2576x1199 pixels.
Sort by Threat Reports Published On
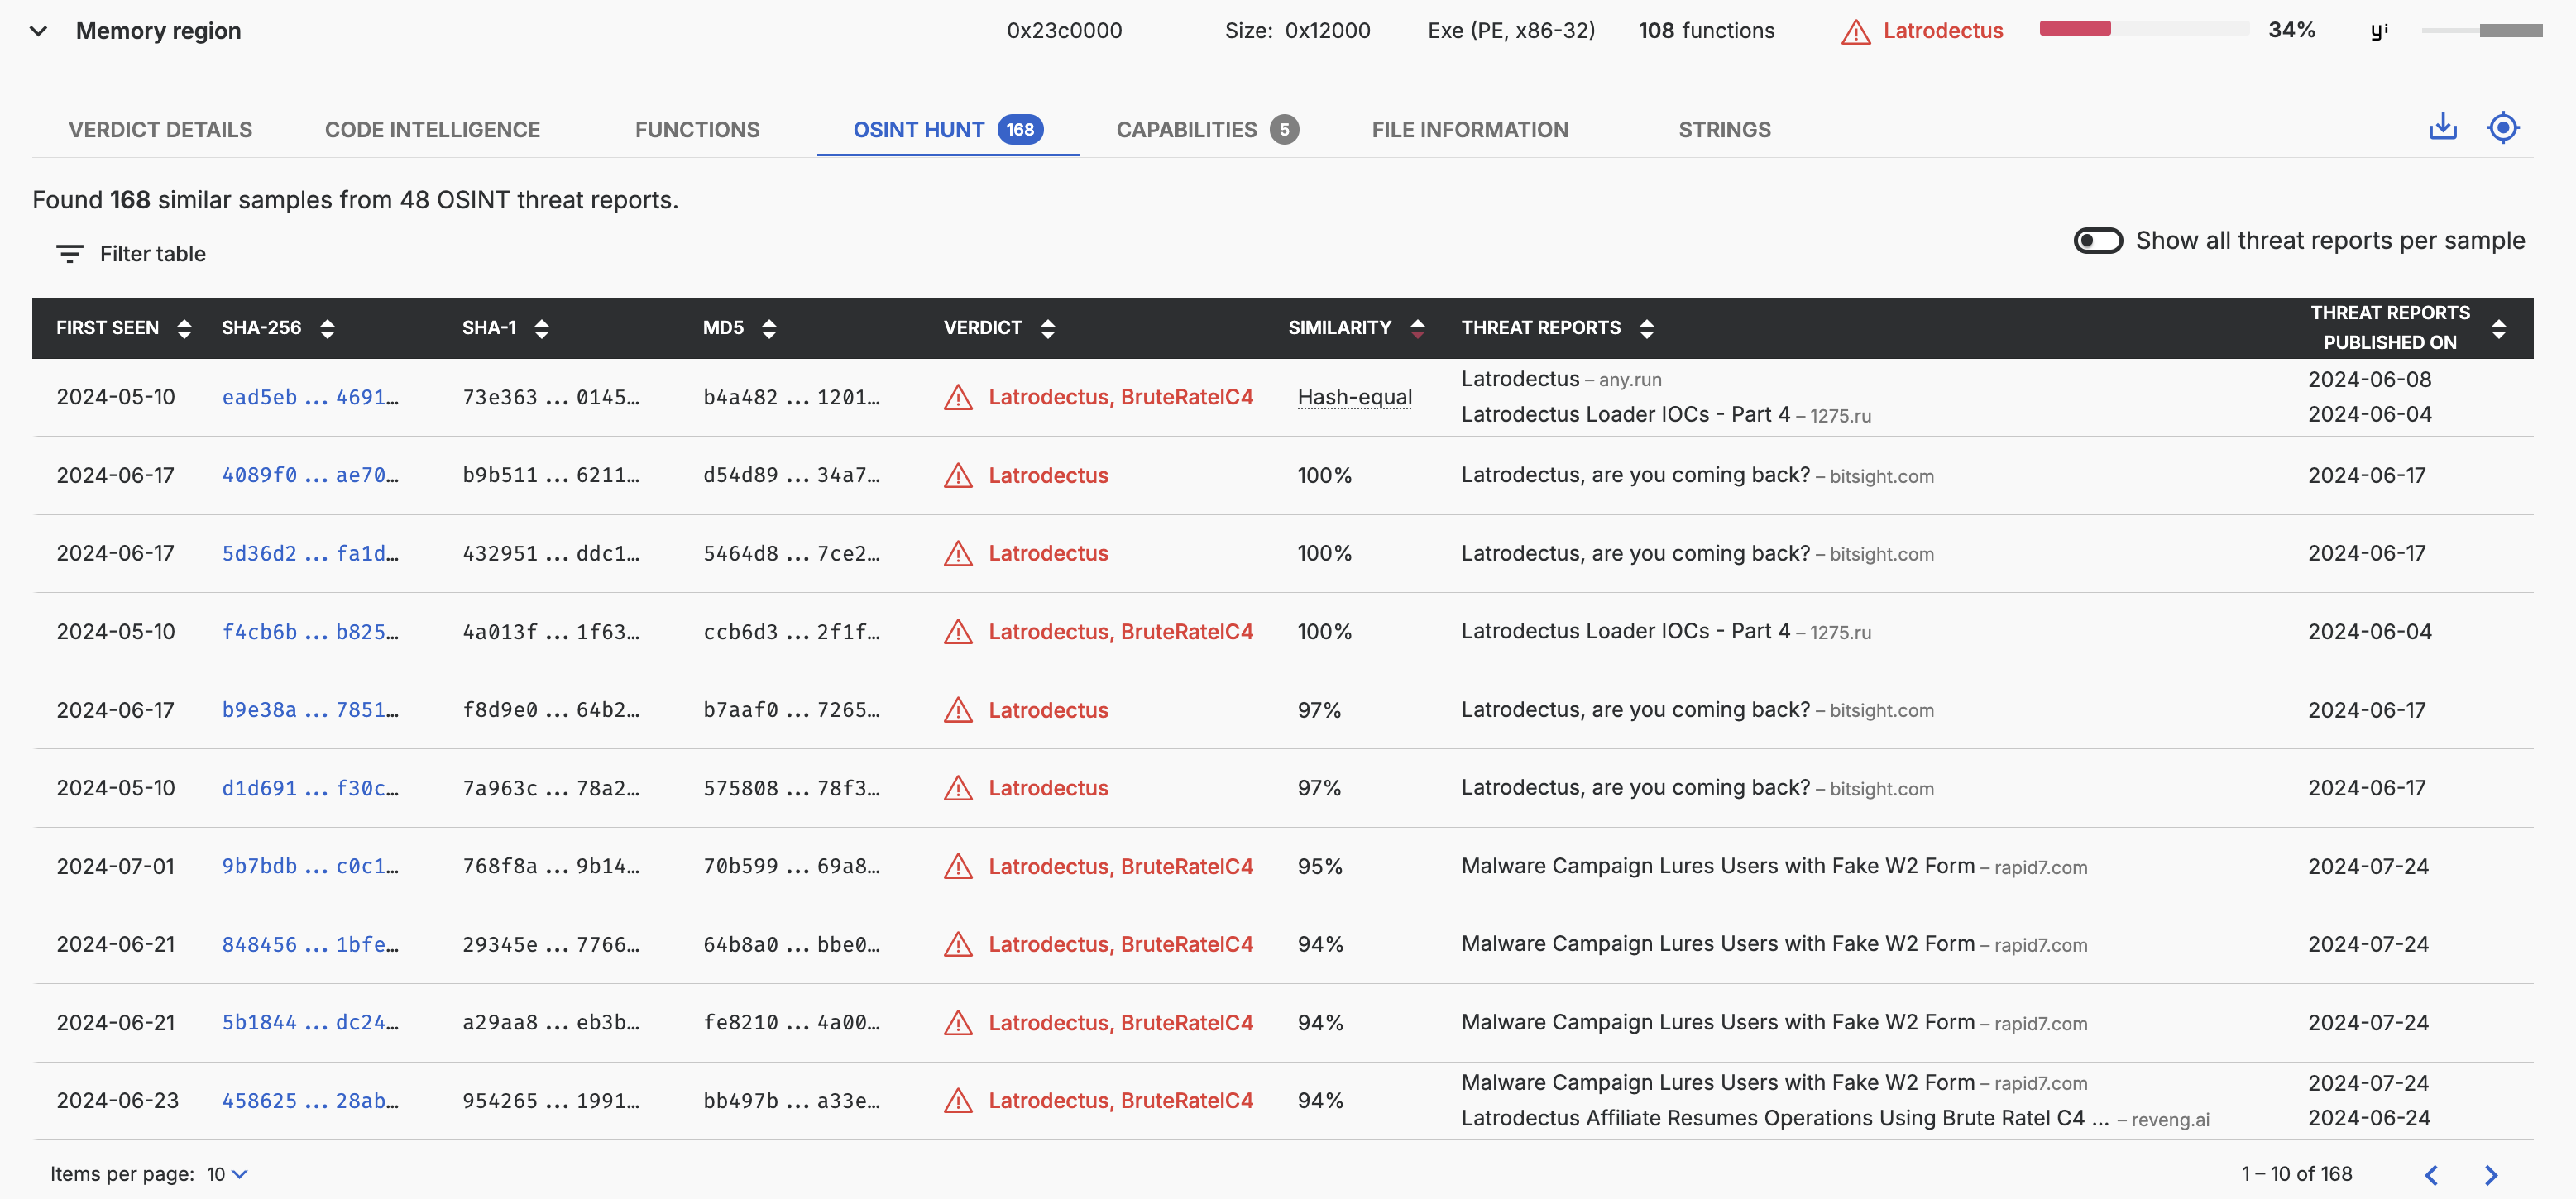pyautogui.click(x=2498, y=328)
